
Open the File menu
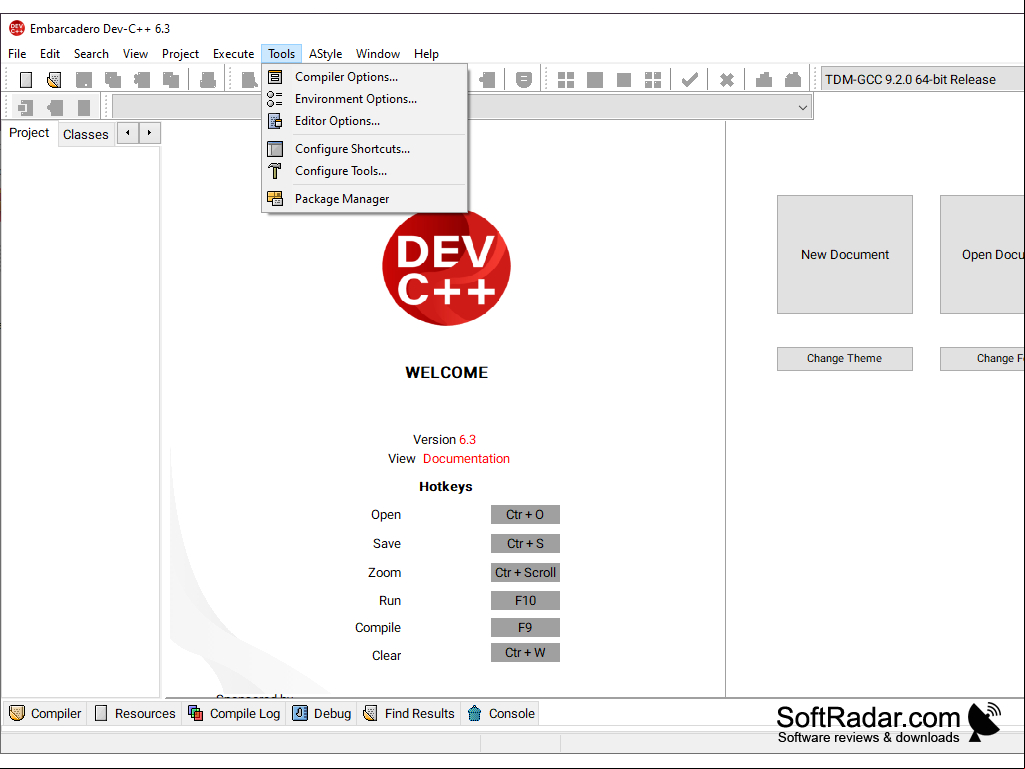[x=17, y=54]
